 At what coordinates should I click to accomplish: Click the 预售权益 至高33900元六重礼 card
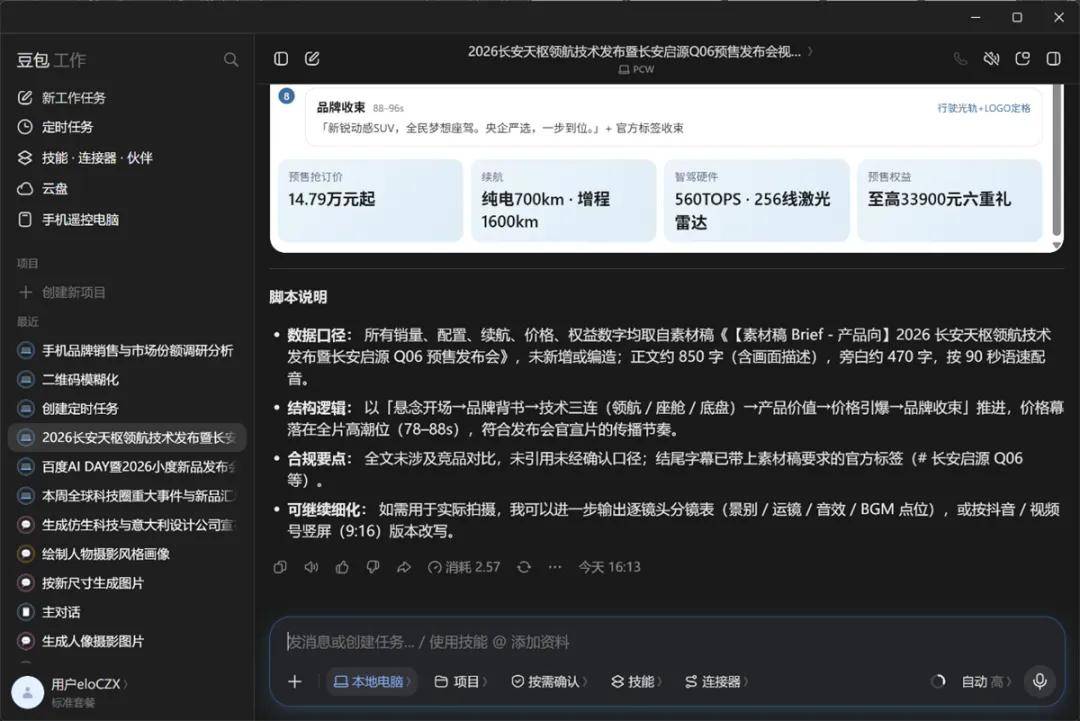click(x=950, y=200)
